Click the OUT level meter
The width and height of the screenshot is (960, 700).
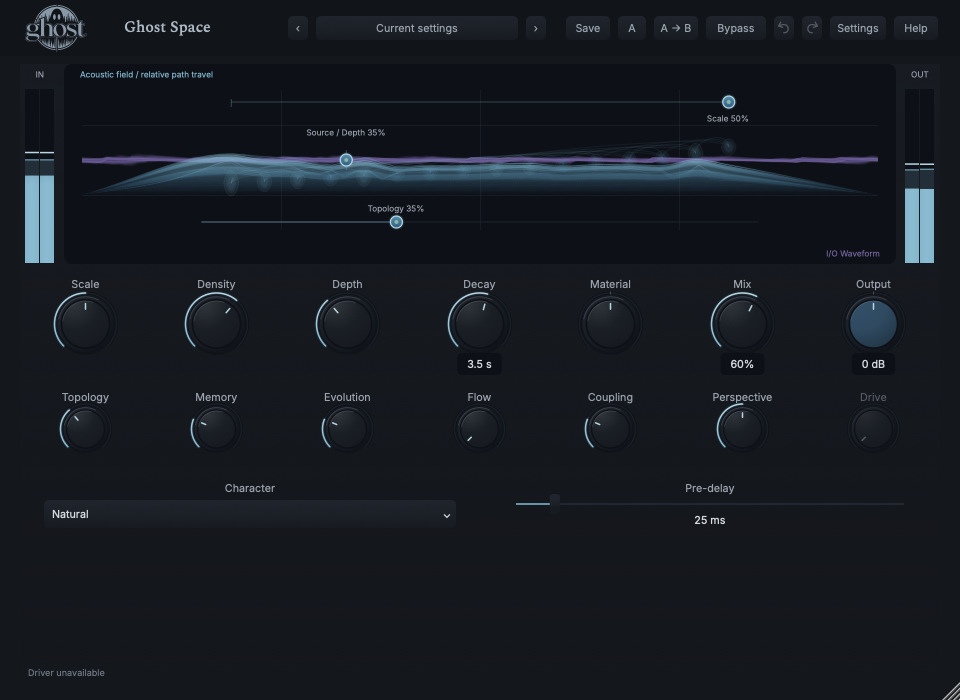pyautogui.click(x=919, y=176)
